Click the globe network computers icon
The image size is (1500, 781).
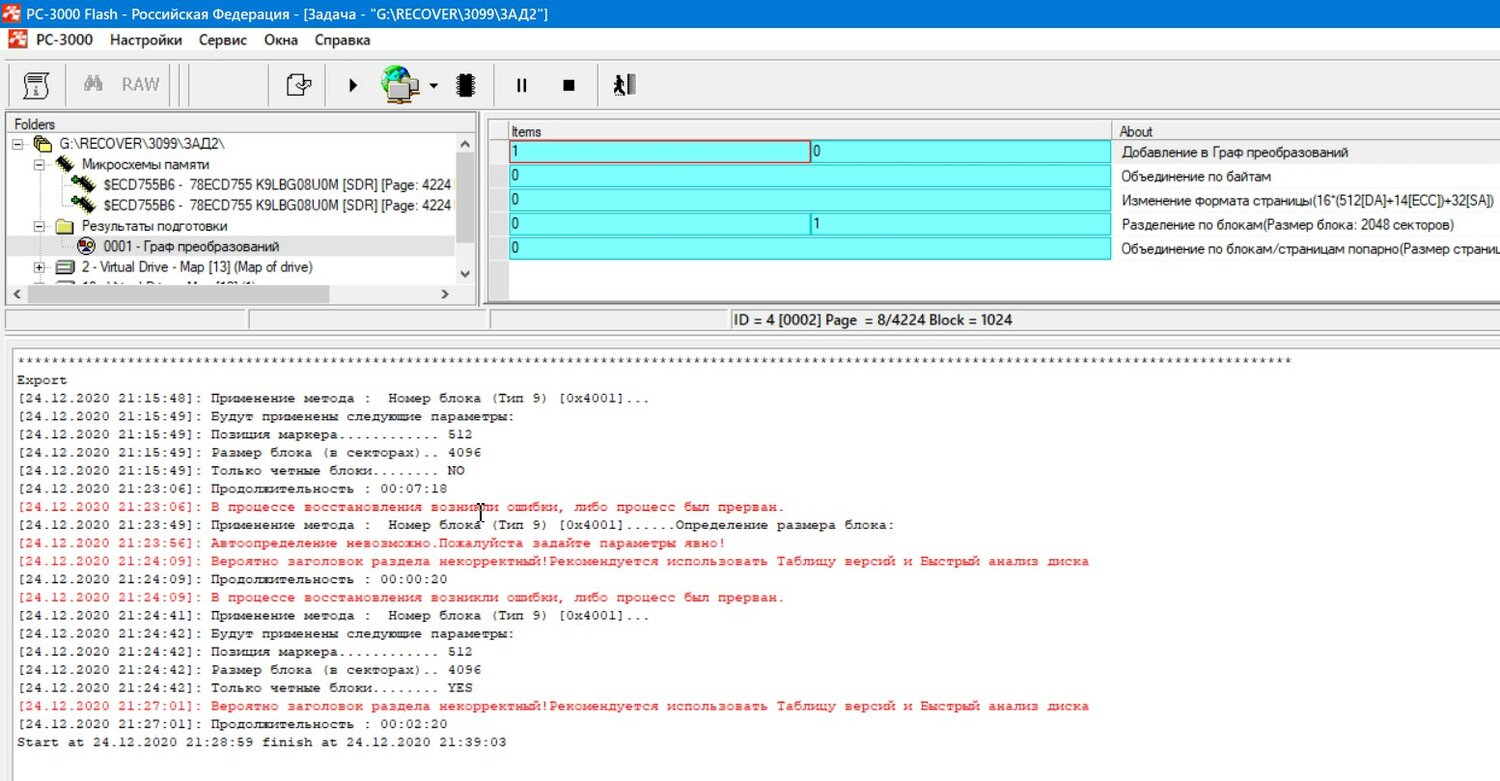pos(401,85)
